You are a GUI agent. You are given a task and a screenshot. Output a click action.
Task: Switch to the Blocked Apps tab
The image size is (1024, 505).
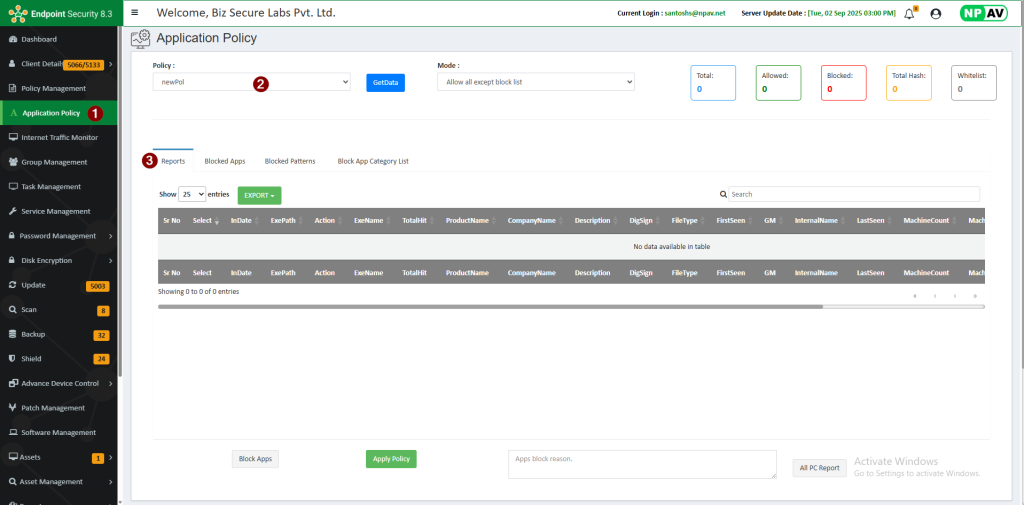pos(224,161)
